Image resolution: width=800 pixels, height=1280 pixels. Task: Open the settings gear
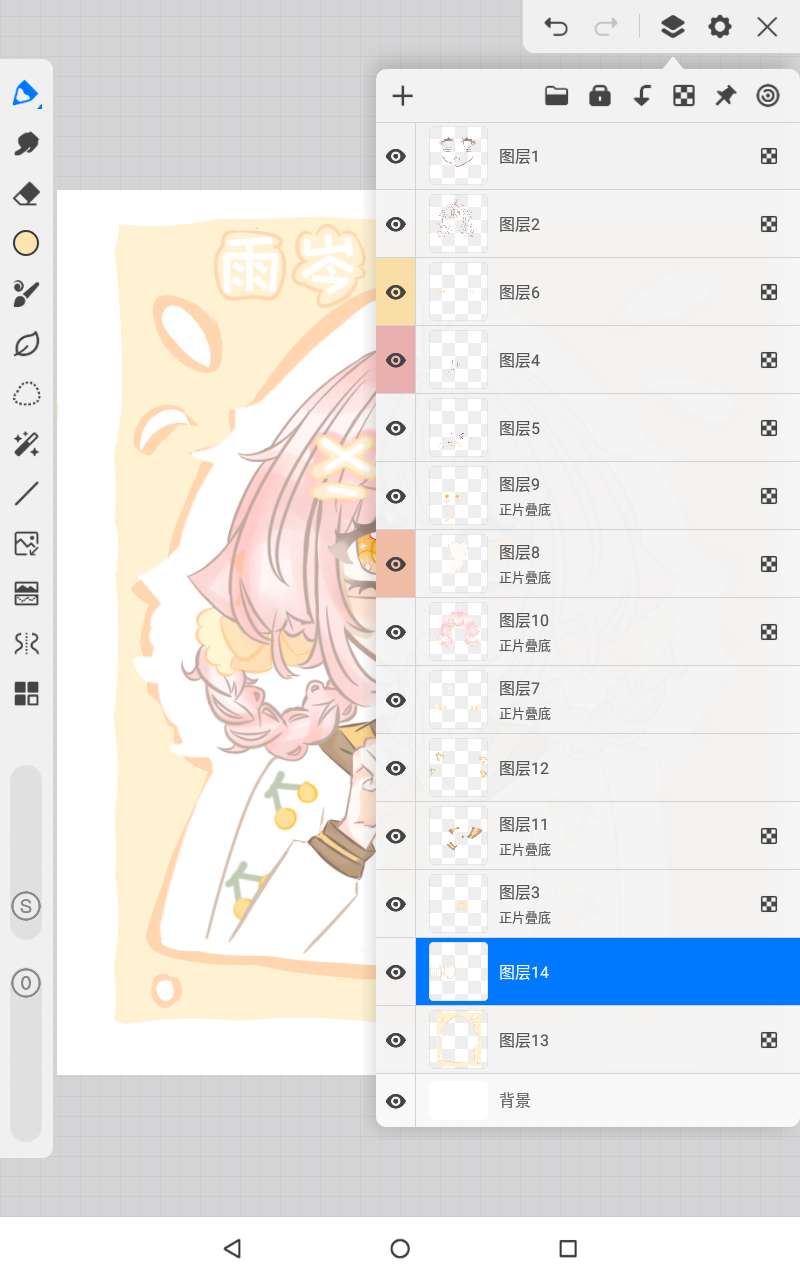click(720, 27)
